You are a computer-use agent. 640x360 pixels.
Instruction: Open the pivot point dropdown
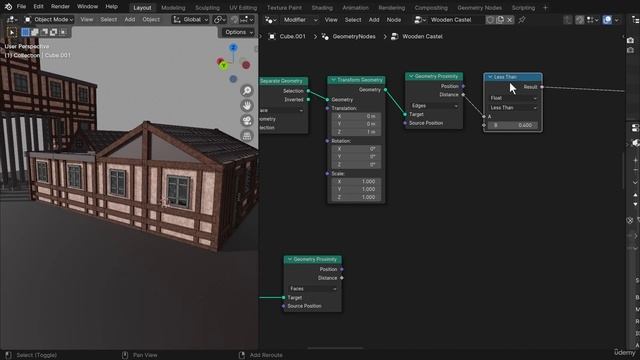point(220,20)
